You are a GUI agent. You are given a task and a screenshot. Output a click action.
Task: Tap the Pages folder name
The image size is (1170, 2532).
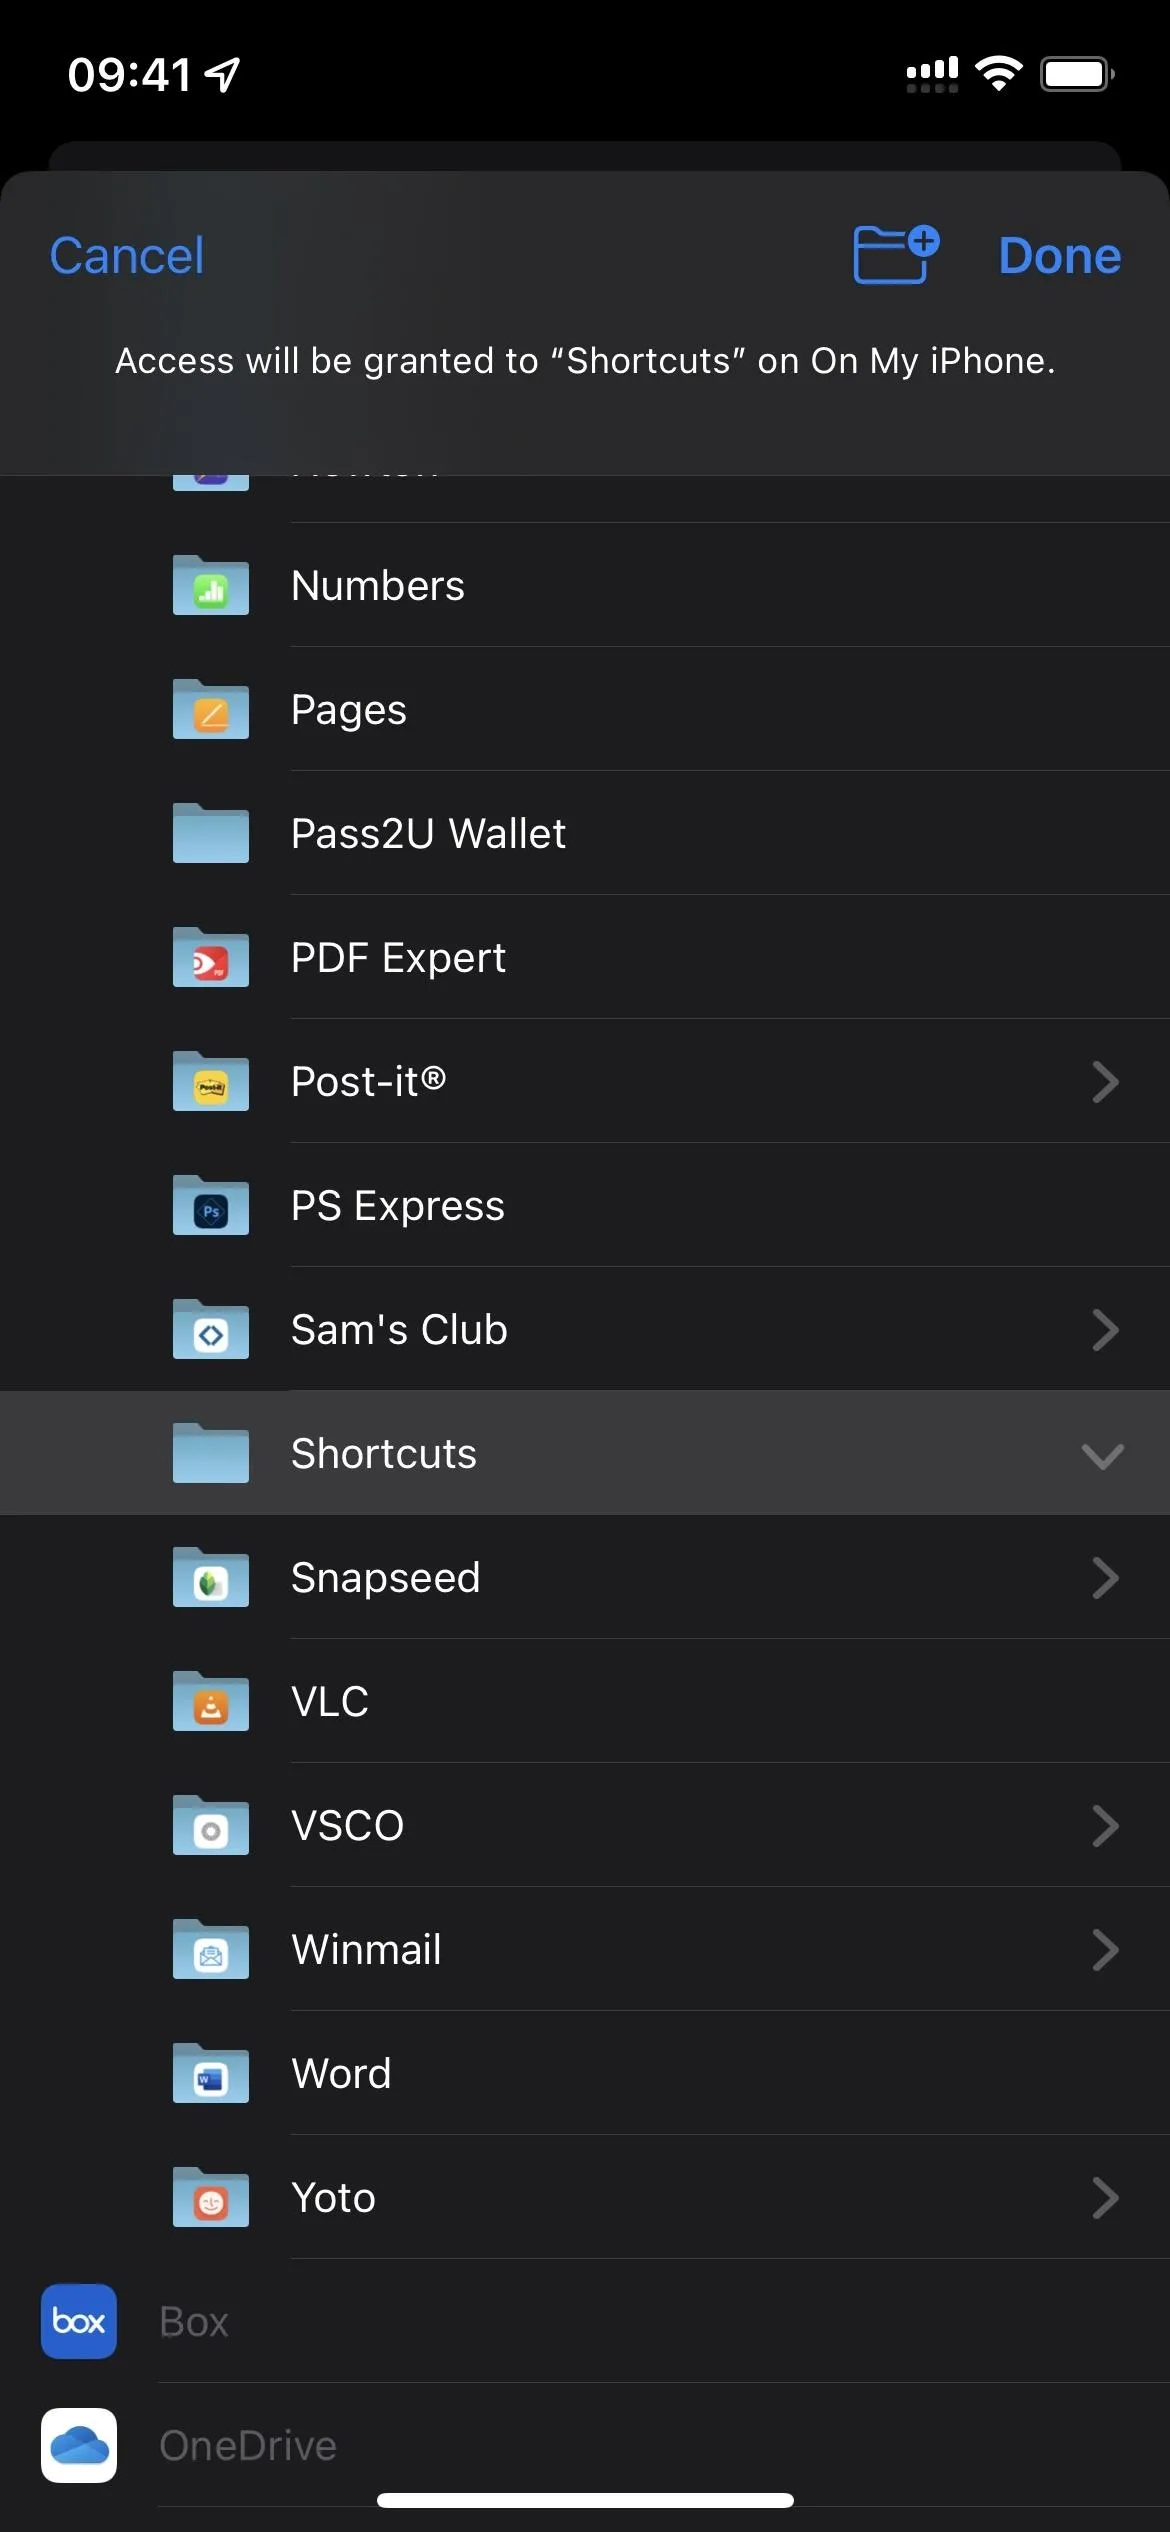[349, 711]
